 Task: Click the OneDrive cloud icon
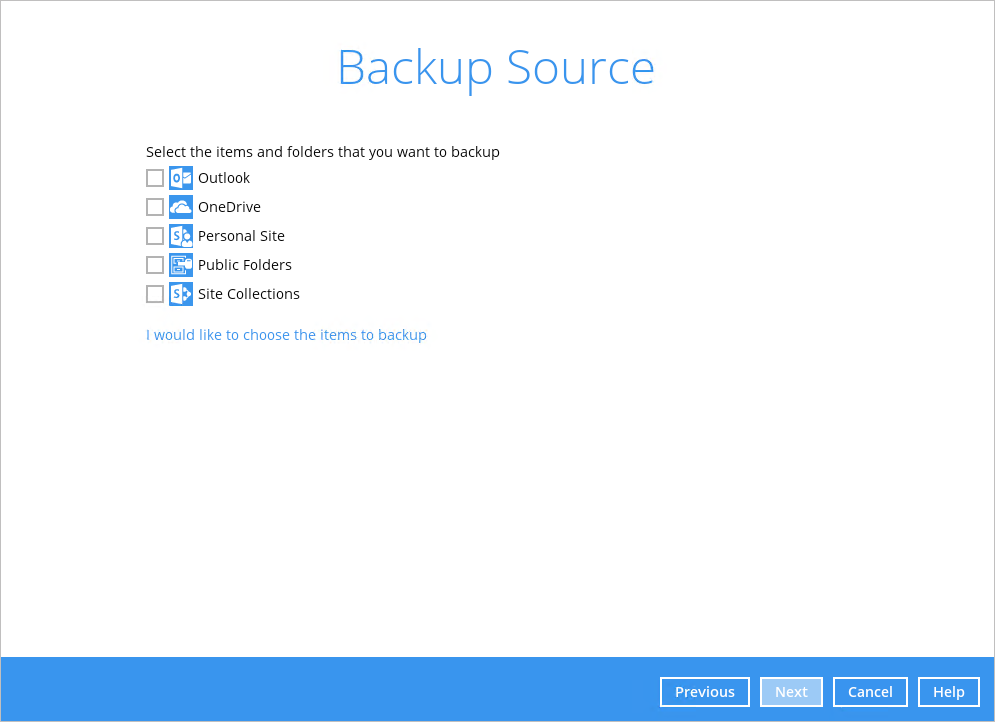(181, 207)
